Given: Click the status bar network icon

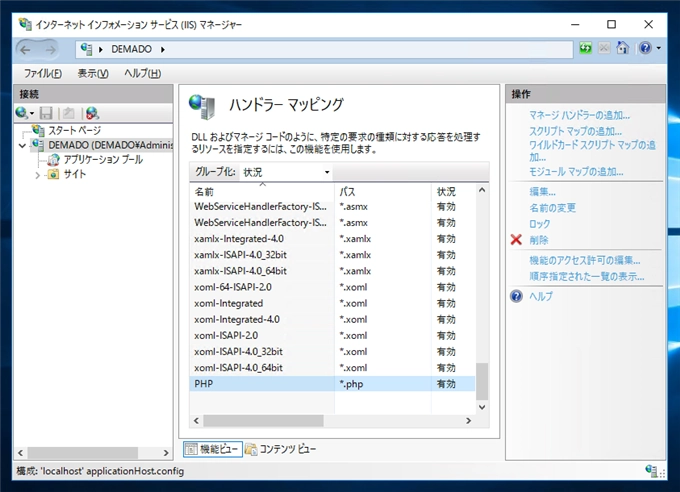Looking at the screenshot, I should [651, 471].
